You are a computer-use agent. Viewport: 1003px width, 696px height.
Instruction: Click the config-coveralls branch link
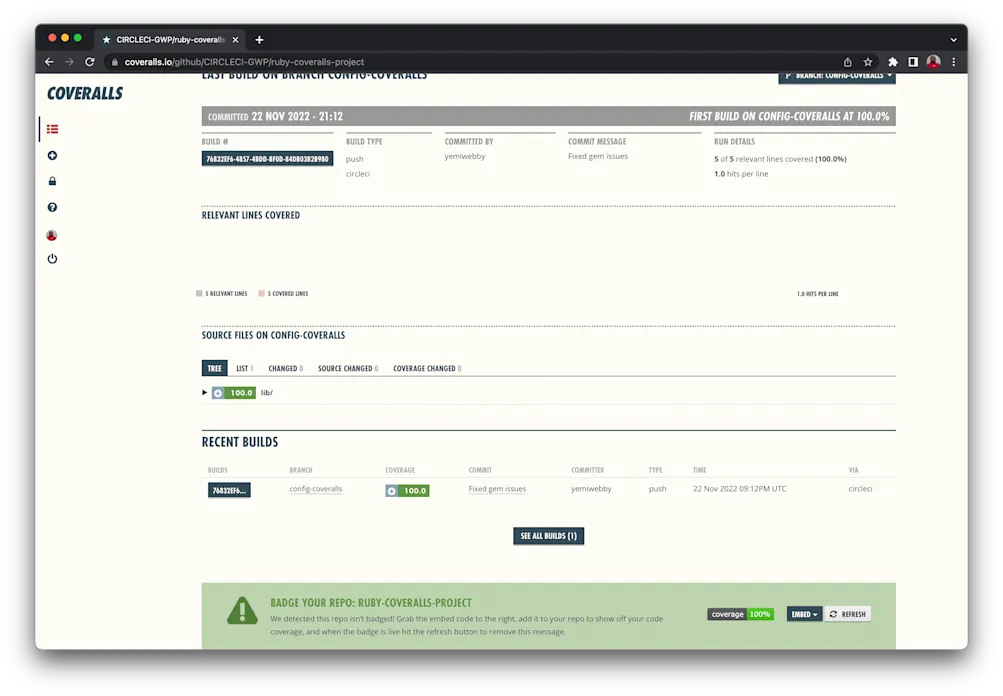coord(315,489)
